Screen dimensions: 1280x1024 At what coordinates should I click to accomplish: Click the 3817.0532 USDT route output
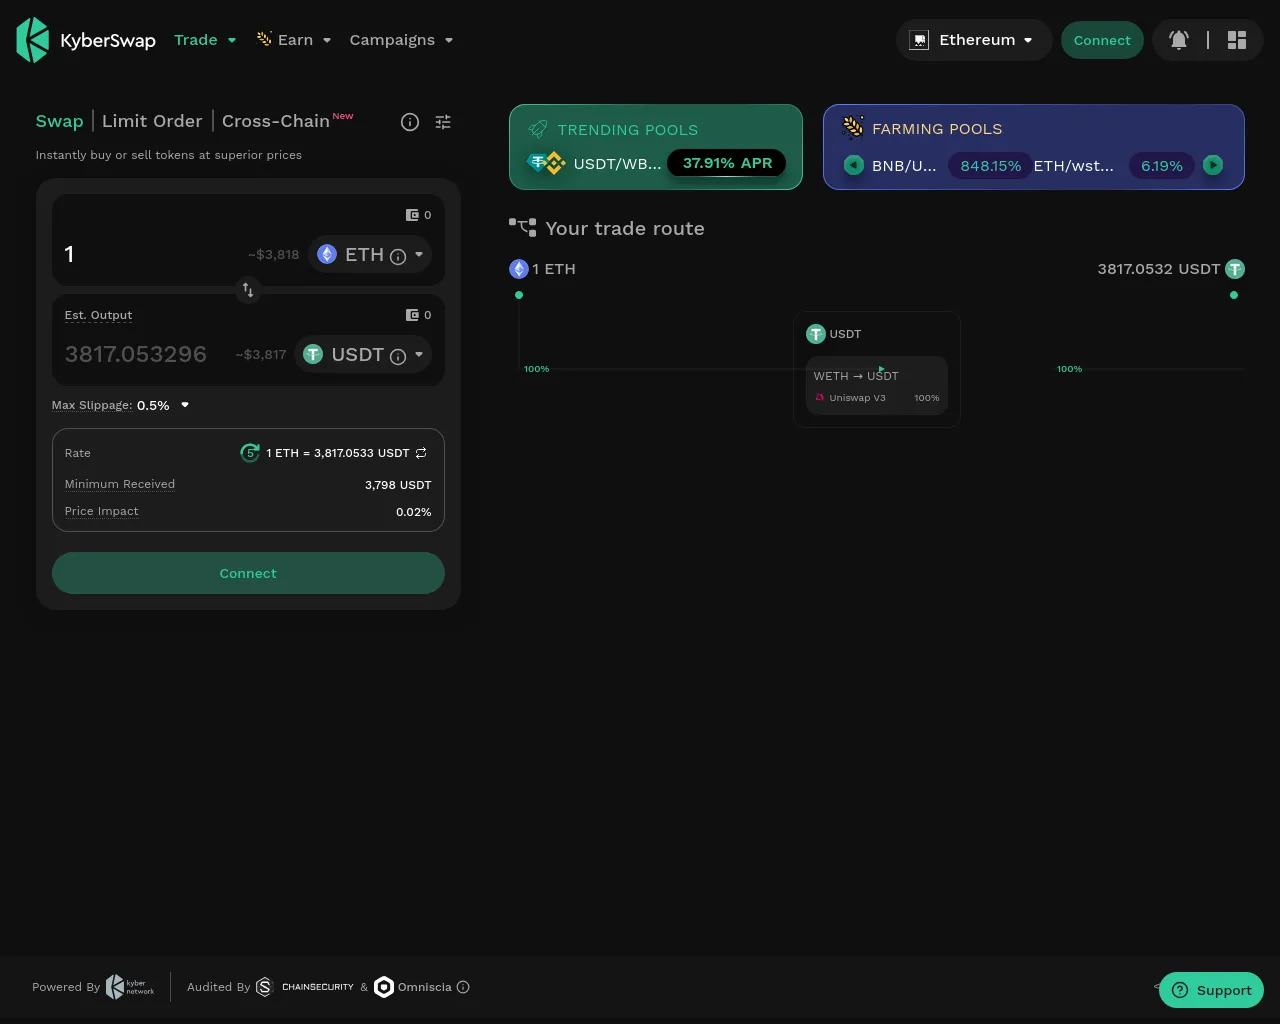point(1158,269)
